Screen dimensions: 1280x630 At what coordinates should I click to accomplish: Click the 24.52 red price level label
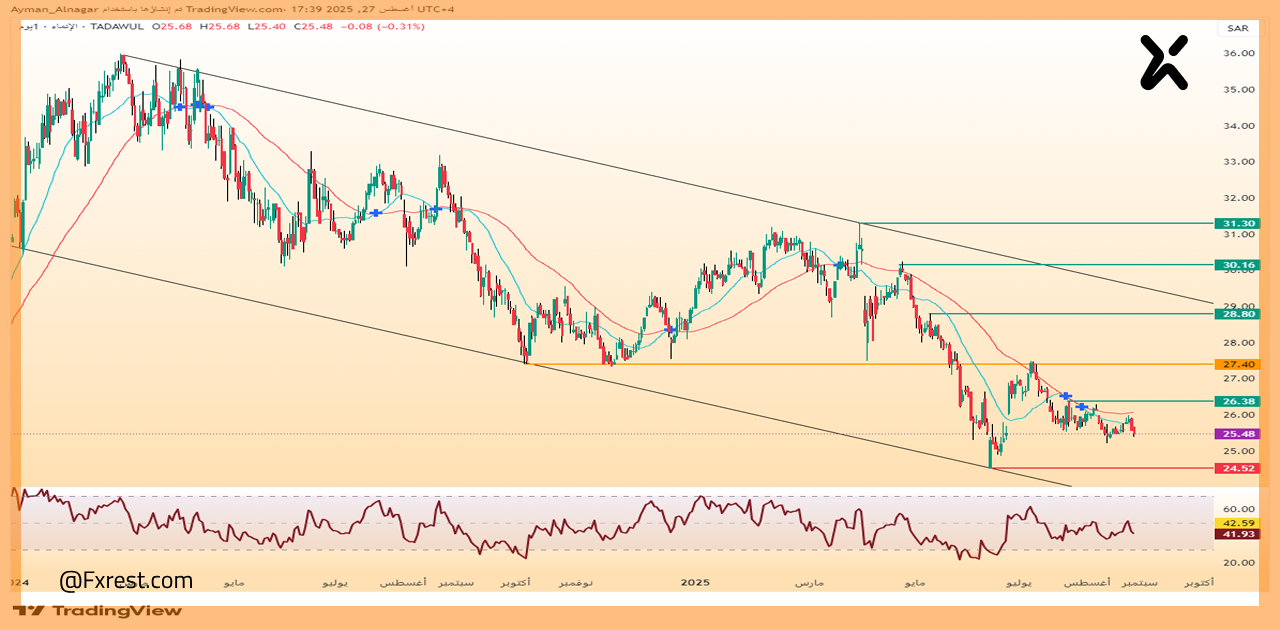point(1235,468)
